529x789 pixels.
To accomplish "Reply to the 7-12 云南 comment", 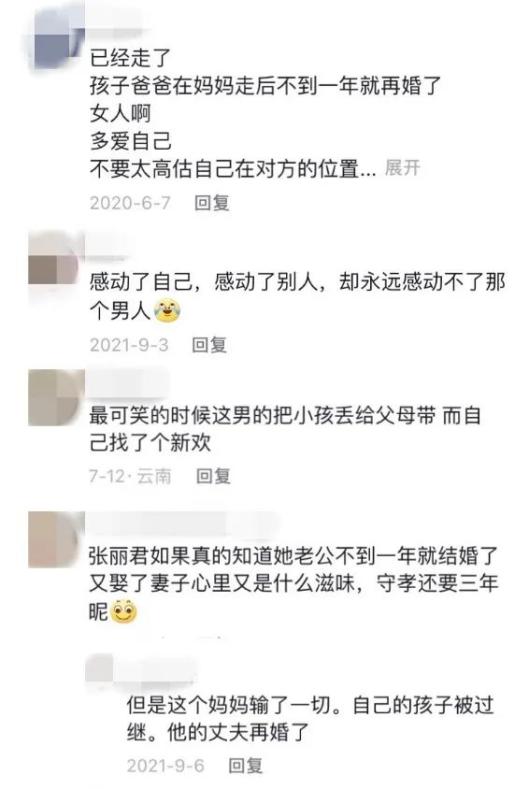I will (213, 476).
